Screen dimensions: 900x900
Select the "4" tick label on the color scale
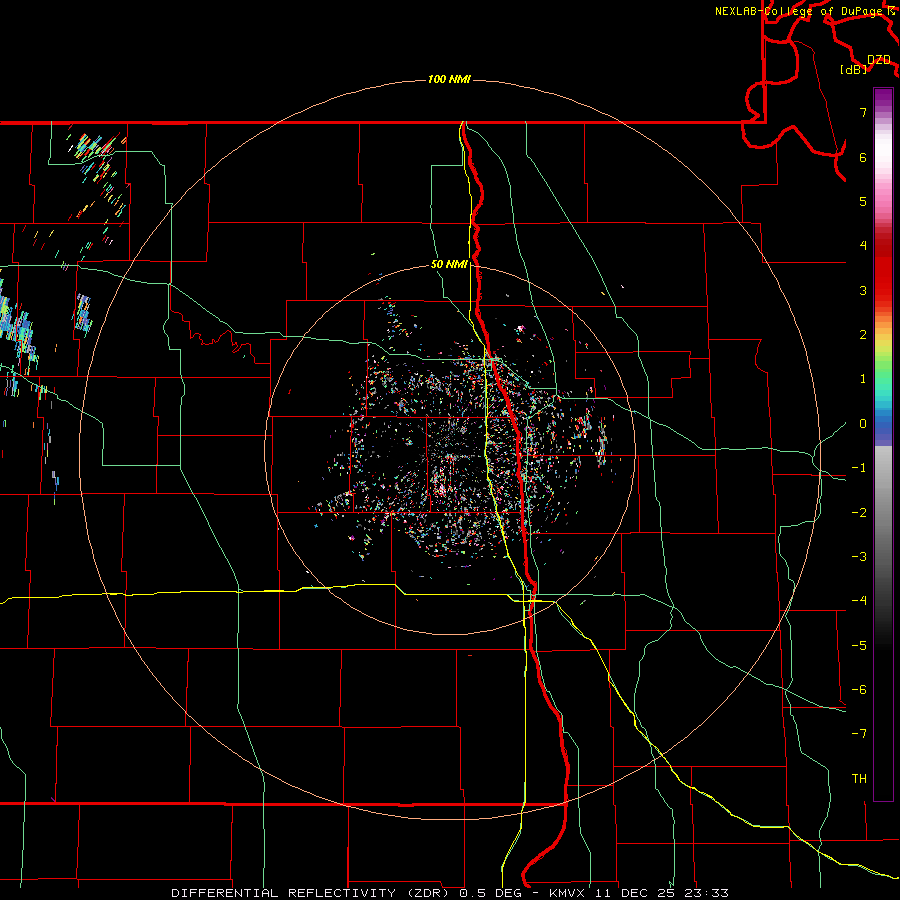click(863, 246)
